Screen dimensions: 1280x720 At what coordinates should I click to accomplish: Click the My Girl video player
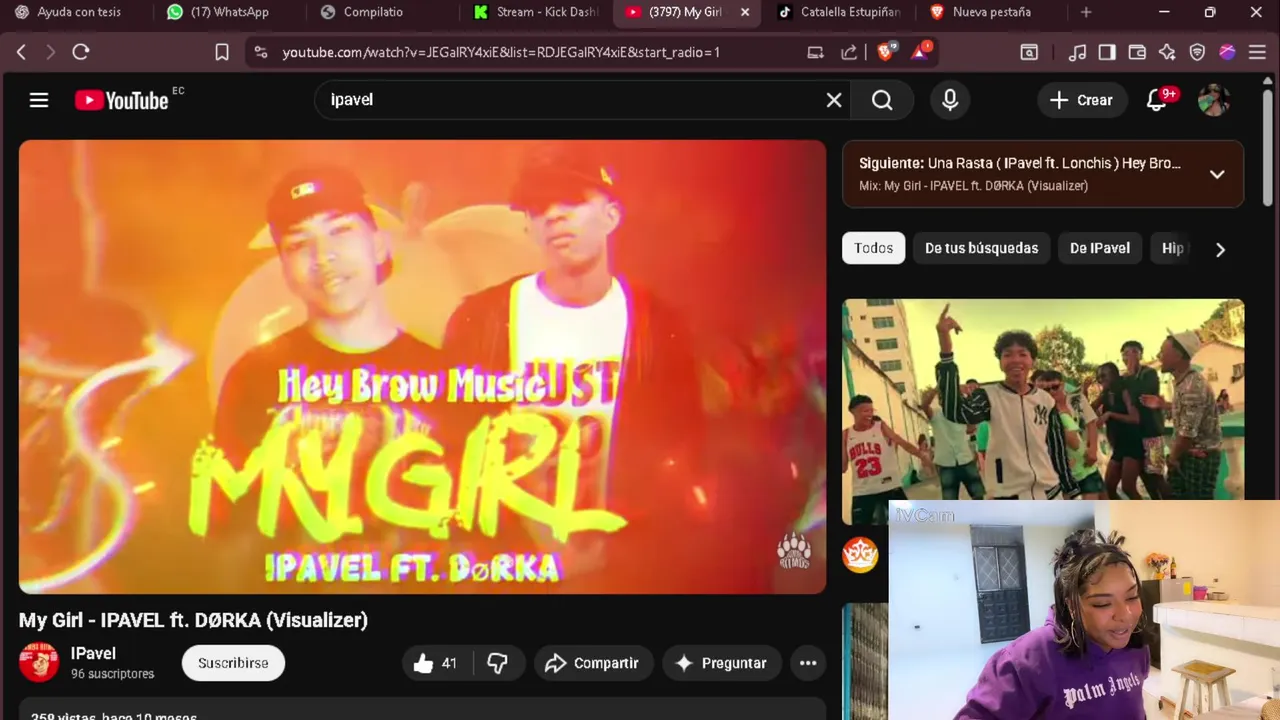tap(422, 367)
